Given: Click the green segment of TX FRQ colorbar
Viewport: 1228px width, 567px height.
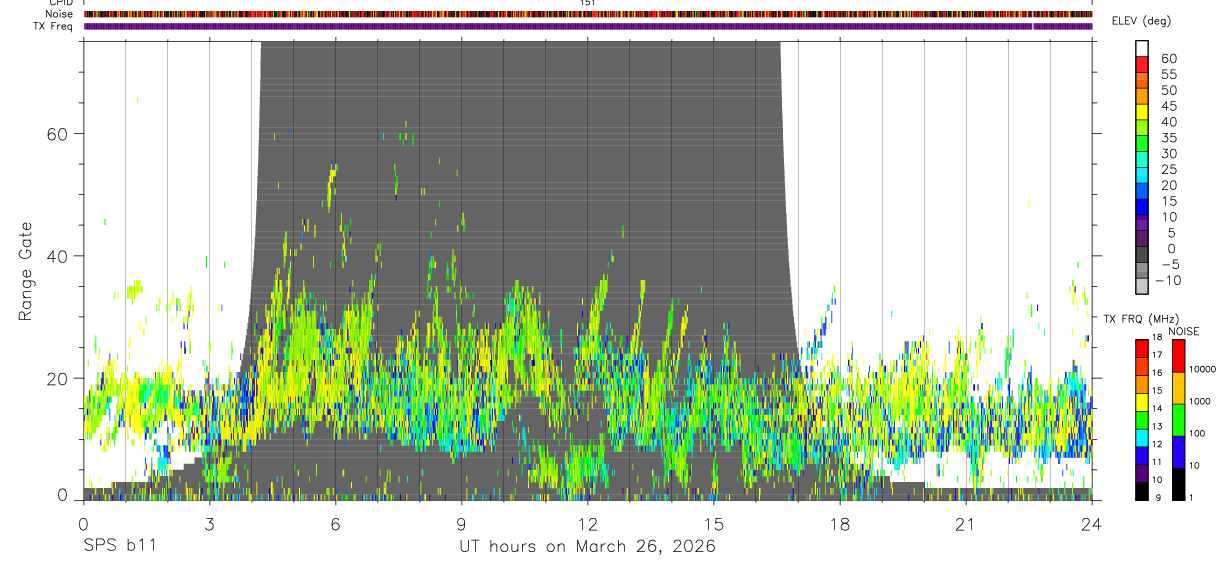Looking at the screenshot, I should [1142, 419].
